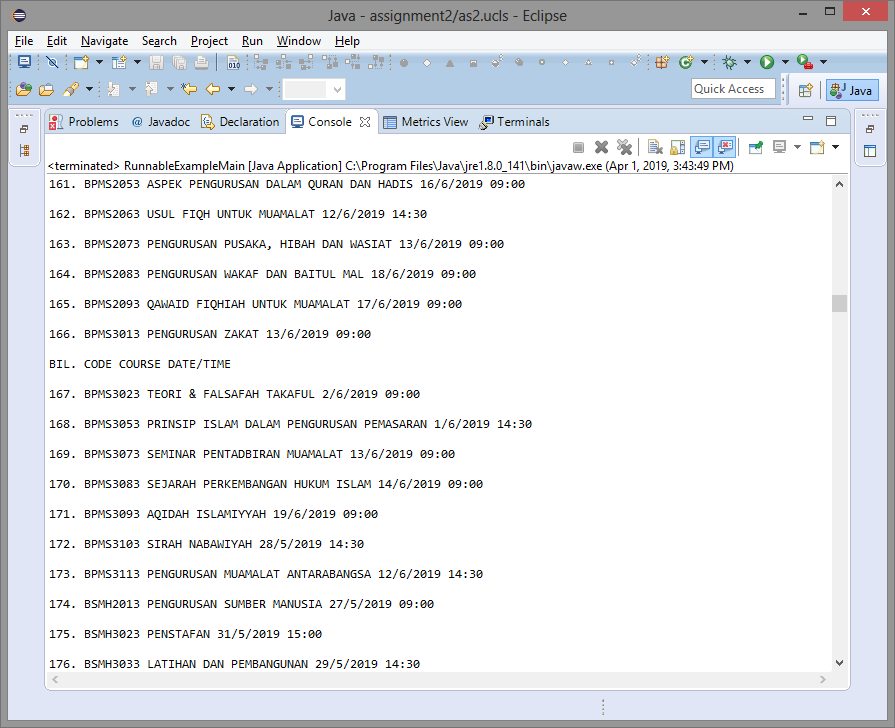Toggle Scroll Lock in console
The height and width of the screenshot is (728, 895).
678,147
